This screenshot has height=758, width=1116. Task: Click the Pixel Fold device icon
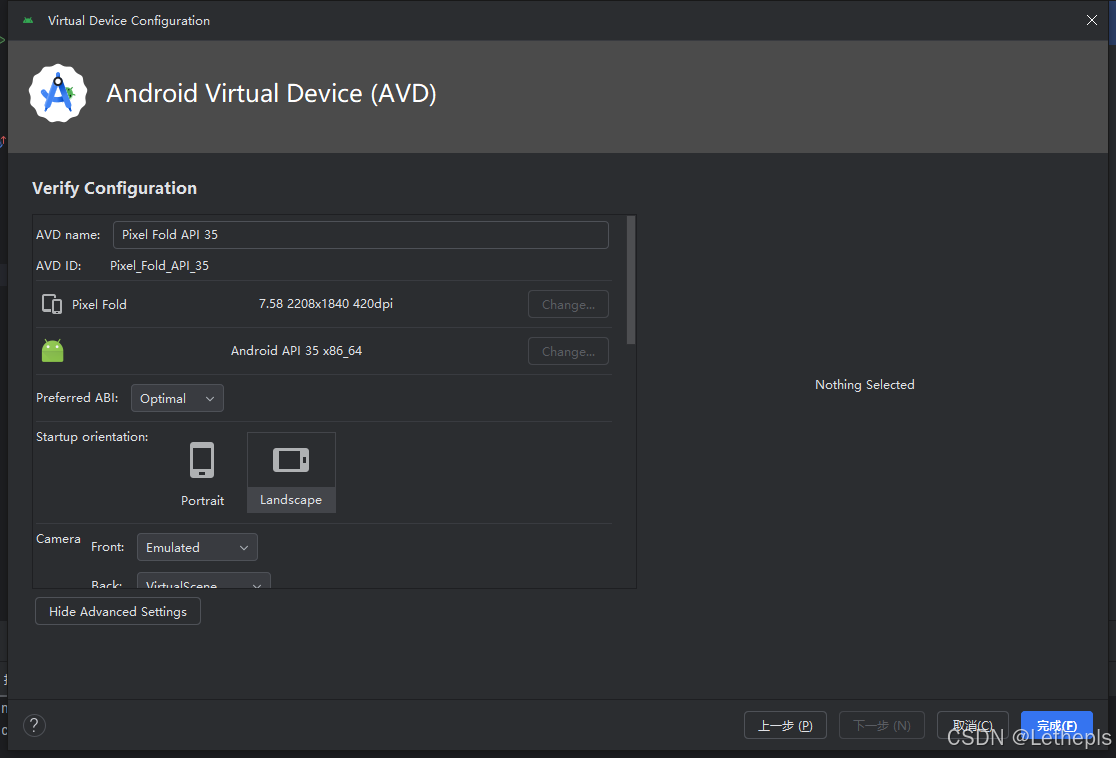pos(52,304)
